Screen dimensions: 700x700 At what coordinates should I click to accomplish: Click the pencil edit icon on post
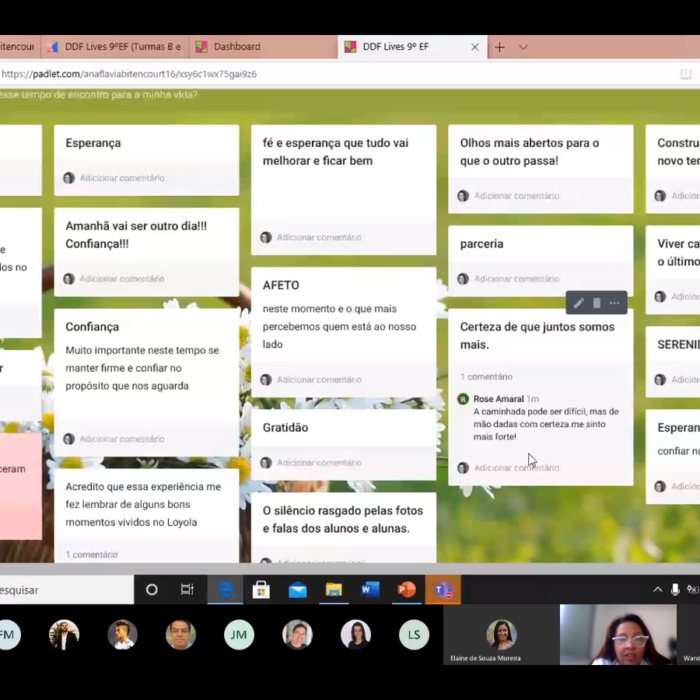pyautogui.click(x=578, y=303)
